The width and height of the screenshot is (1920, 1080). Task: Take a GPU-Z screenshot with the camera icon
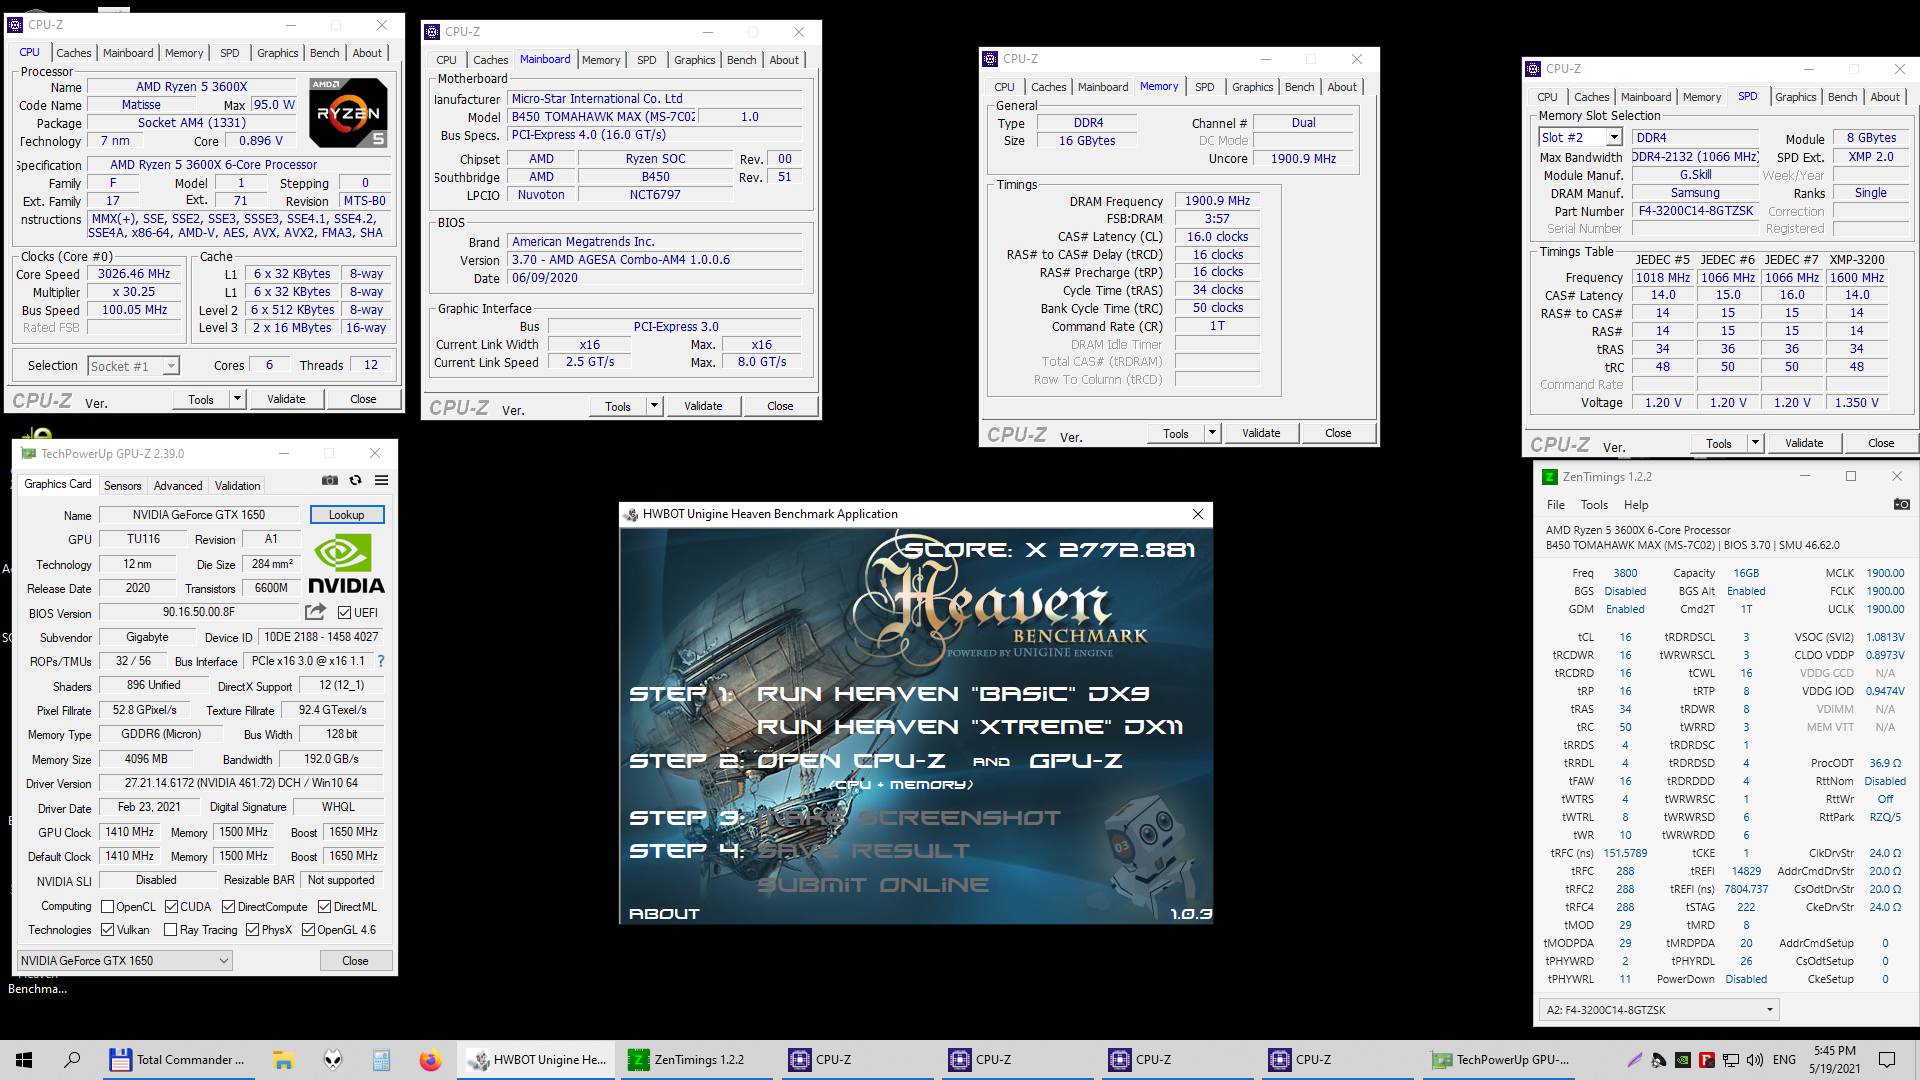(x=330, y=481)
